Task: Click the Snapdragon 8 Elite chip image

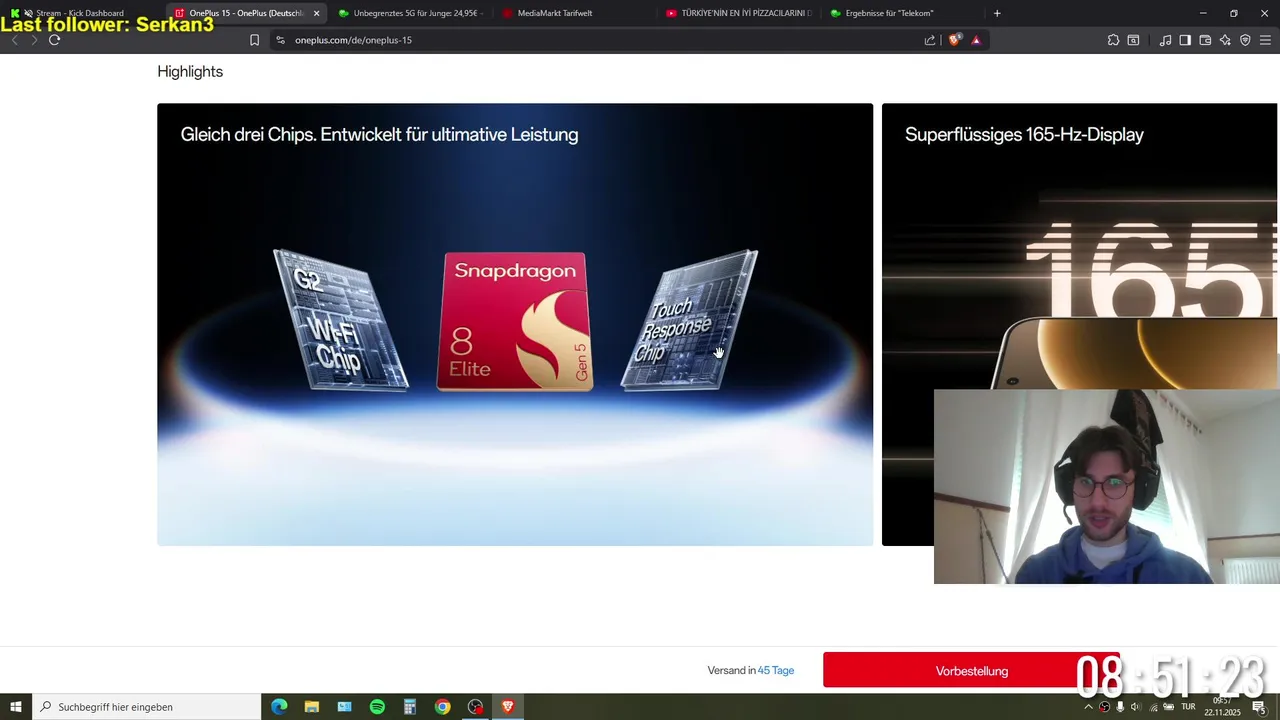Action: tap(515, 320)
